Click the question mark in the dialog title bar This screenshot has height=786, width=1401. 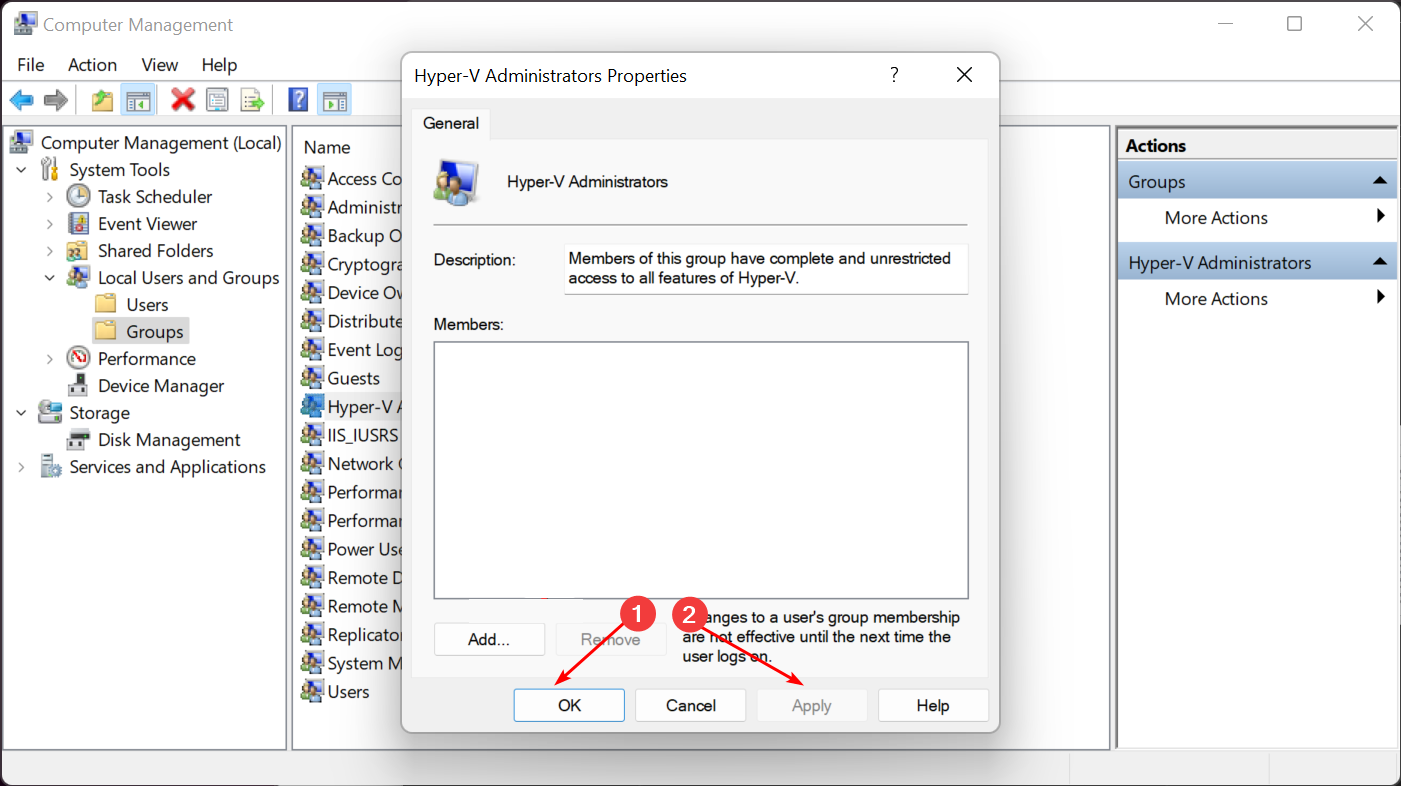[894, 75]
